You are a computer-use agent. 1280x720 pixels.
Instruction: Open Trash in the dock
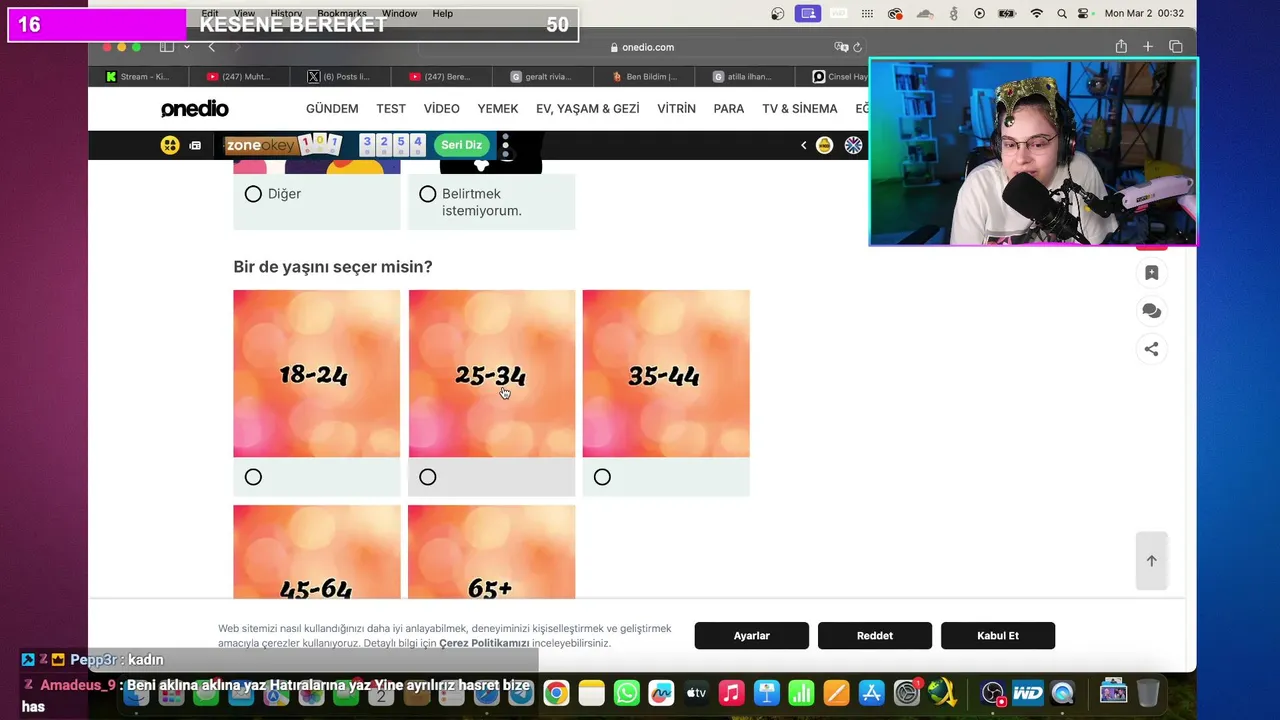pos(1148,693)
